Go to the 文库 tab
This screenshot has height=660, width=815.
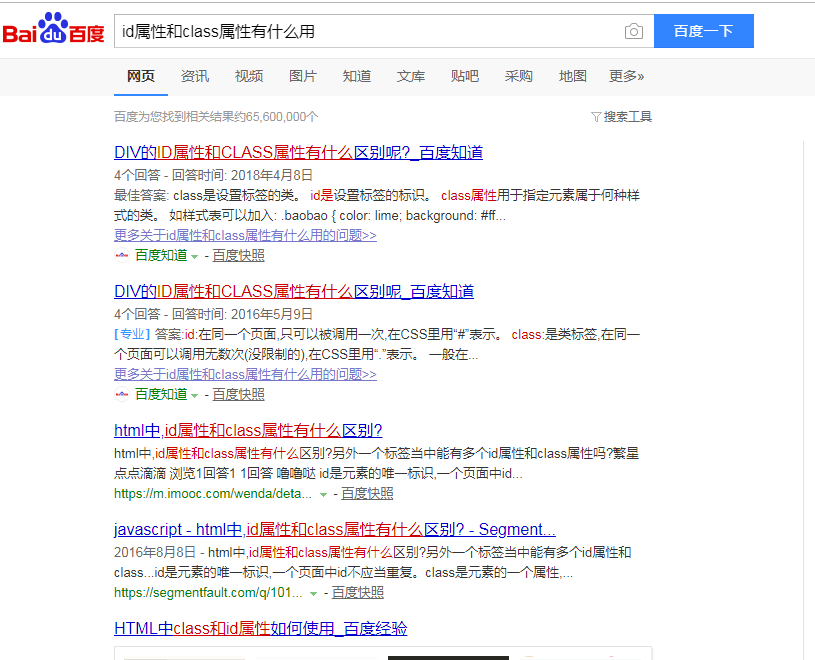tap(411, 76)
